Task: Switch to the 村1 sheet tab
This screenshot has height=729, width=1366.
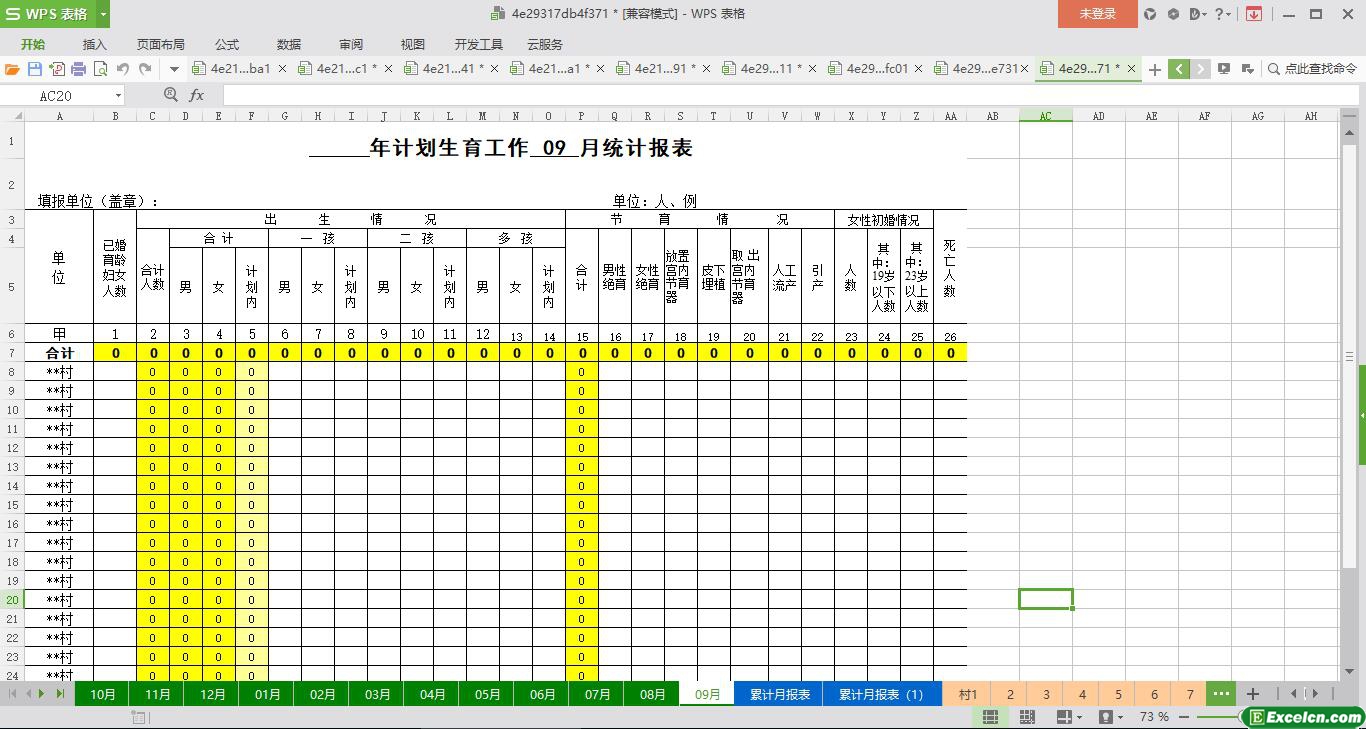Action: 968,694
